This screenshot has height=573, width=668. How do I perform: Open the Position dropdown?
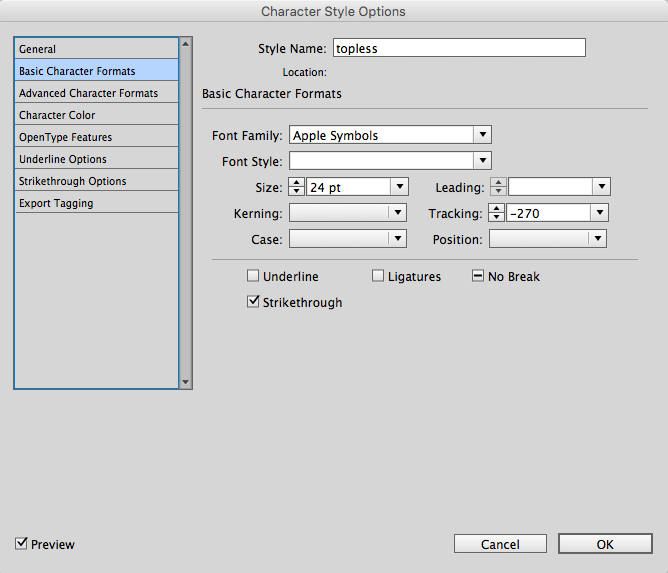click(548, 239)
